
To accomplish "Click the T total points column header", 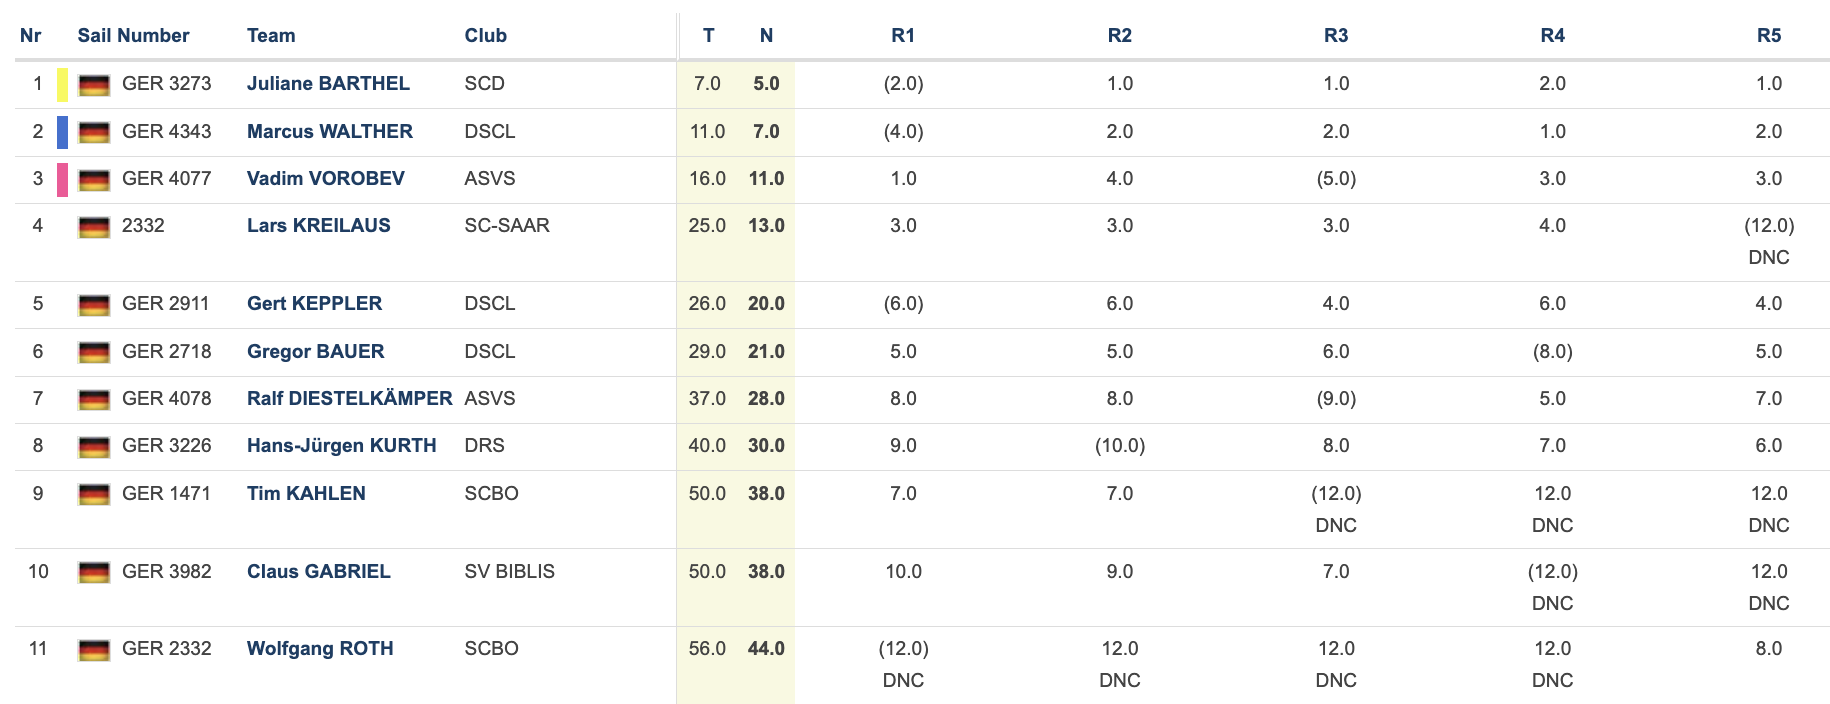I will (x=708, y=35).
